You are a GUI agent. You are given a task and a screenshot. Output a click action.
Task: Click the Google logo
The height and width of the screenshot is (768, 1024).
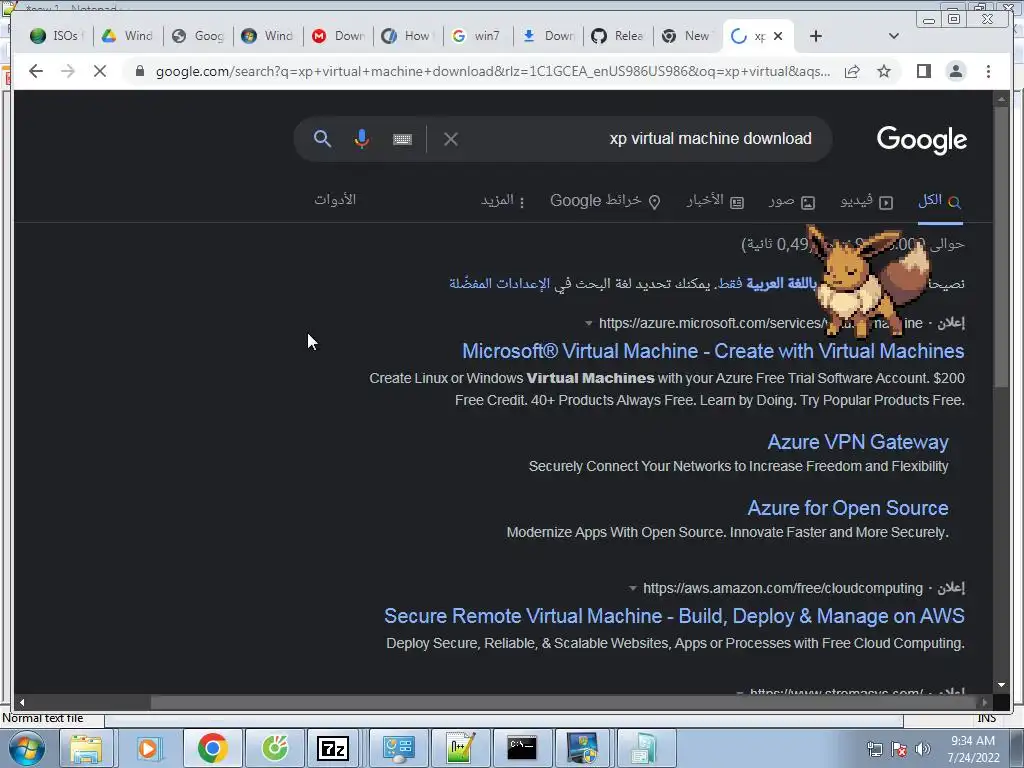click(x=921, y=139)
